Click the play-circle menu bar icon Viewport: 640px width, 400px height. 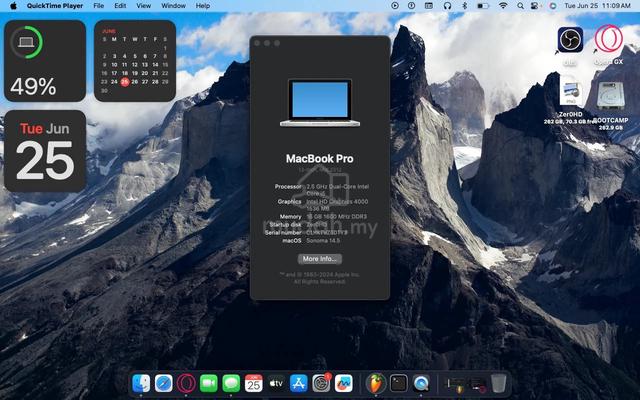(394, 6)
